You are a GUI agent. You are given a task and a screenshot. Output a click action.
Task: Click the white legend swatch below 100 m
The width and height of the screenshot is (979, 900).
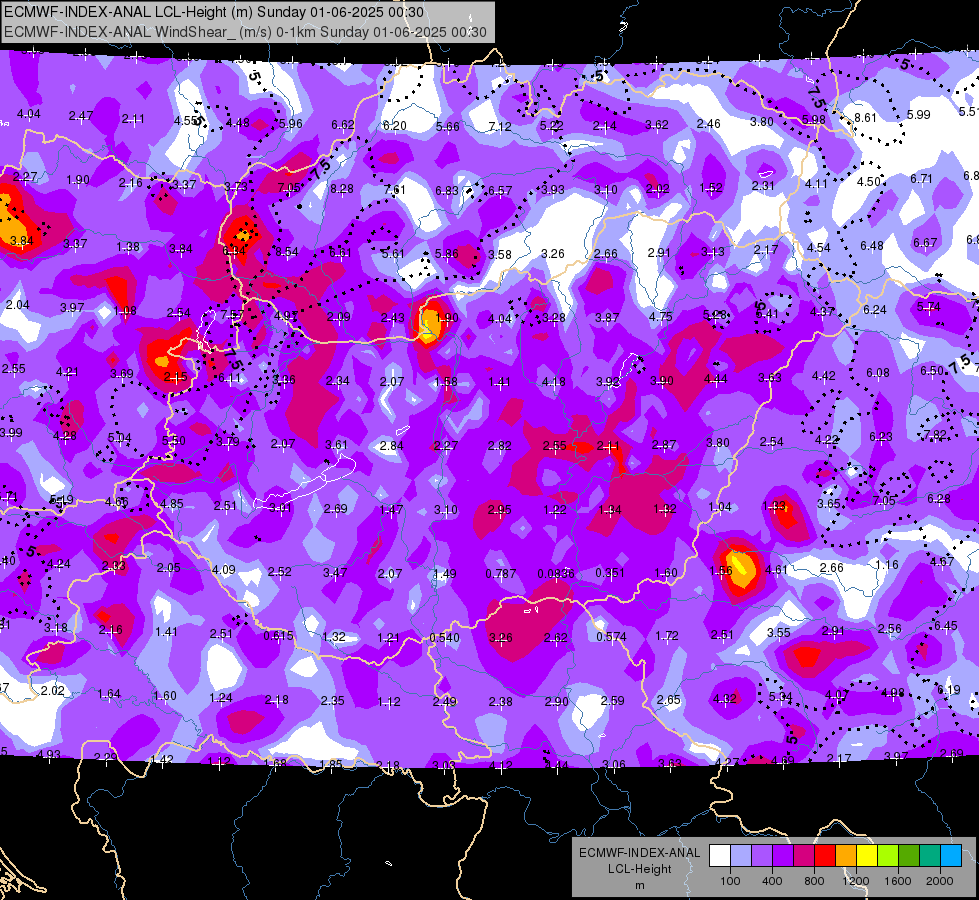click(x=720, y=856)
